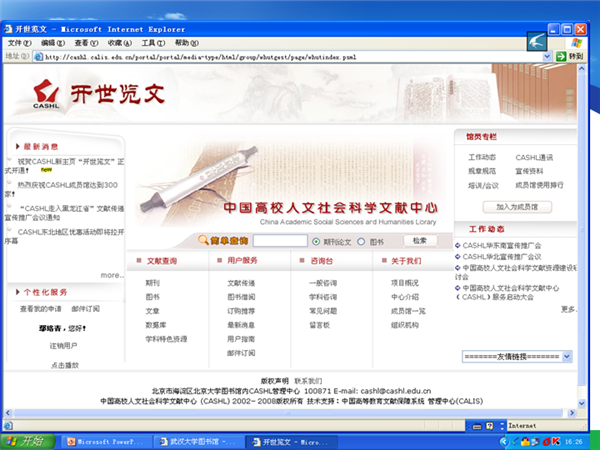Click the red square bullet beside 文献查询
The height and width of the screenshot is (450, 600).
[139, 261]
